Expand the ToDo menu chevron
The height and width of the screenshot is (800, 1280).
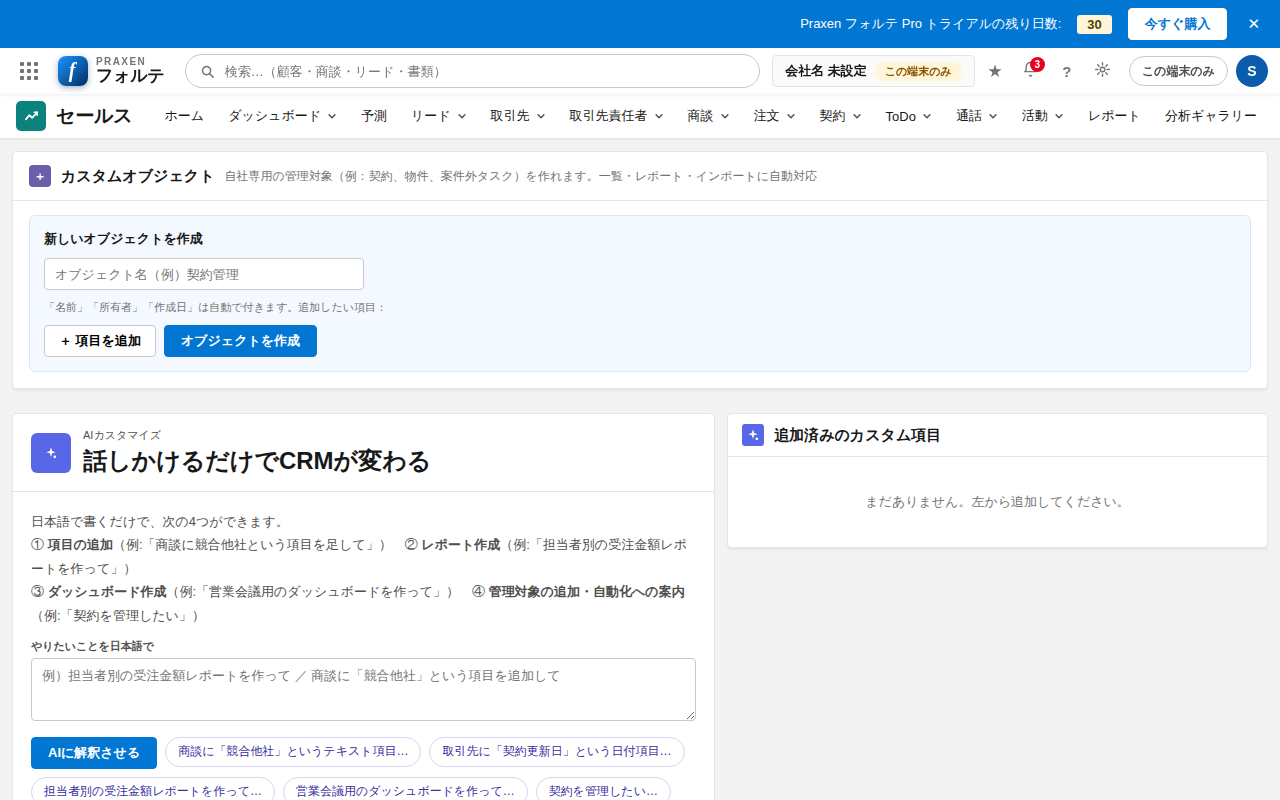(927, 116)
